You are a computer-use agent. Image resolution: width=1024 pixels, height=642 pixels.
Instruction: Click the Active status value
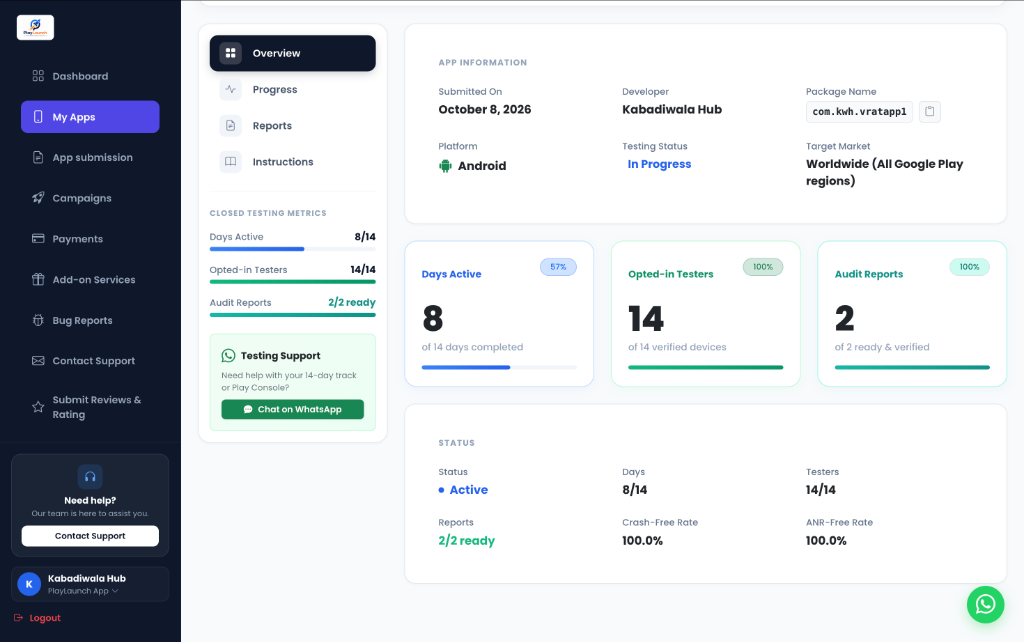click(x=468, y=490)
